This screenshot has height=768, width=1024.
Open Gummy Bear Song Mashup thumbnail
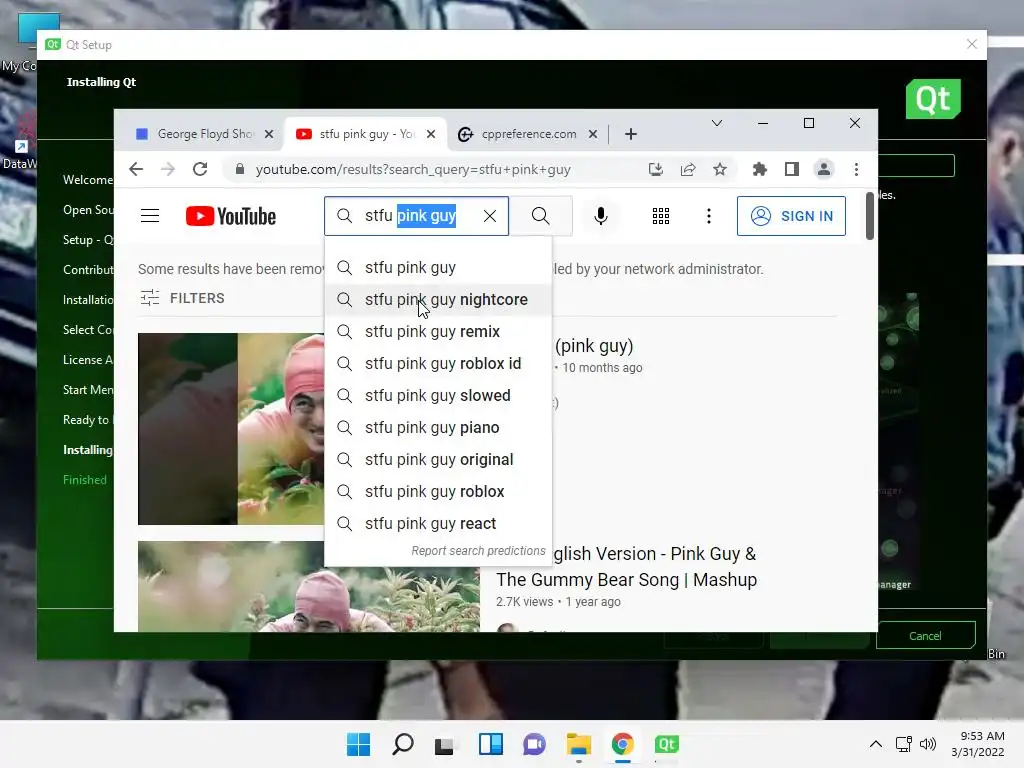point(308,586)
